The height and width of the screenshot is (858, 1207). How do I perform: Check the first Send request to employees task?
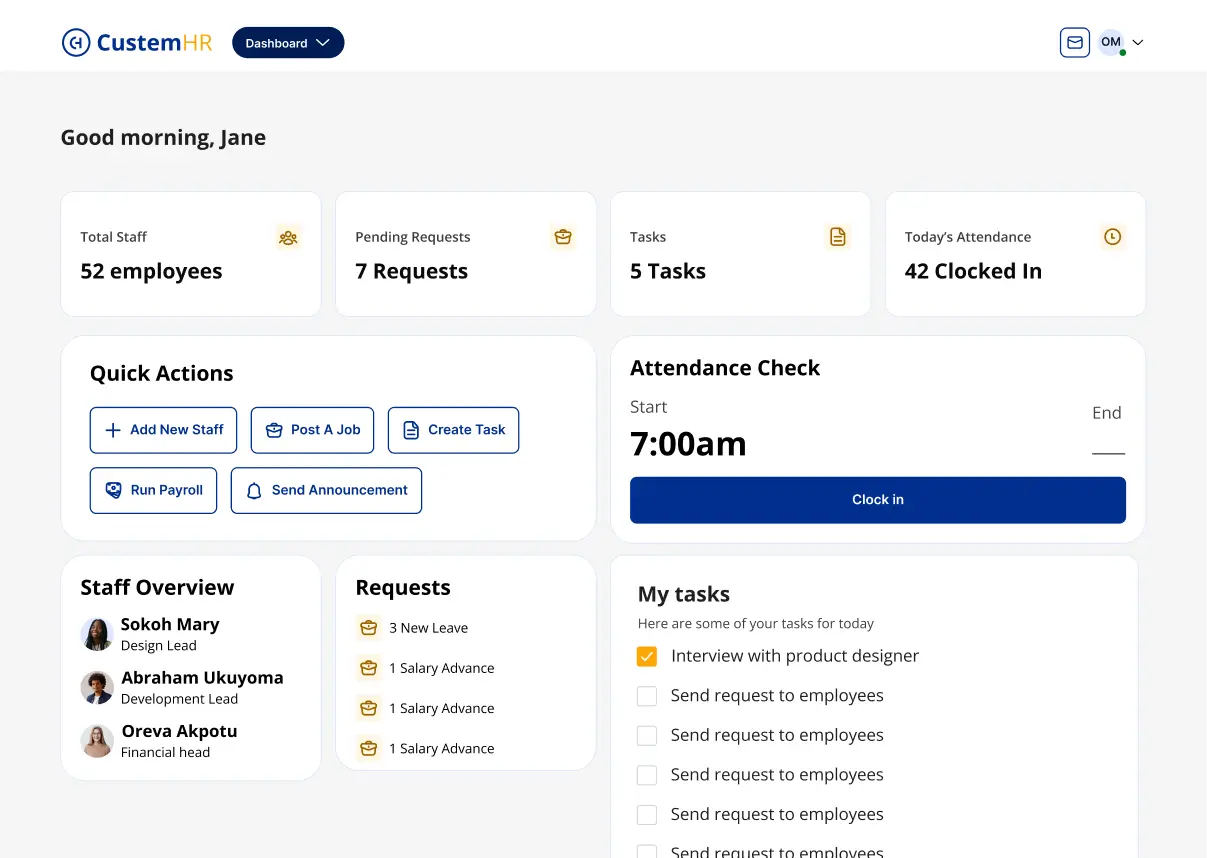pos(647,696)
